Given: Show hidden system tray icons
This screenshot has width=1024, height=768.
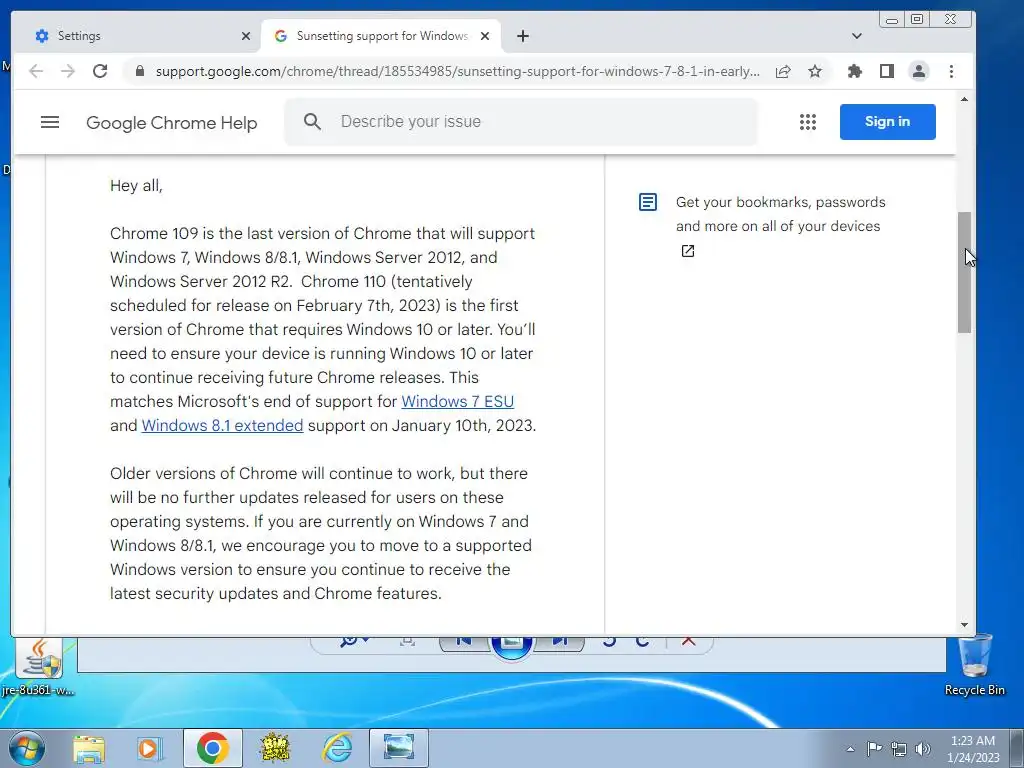Looking at the screenshot, I should pos(850,749).
